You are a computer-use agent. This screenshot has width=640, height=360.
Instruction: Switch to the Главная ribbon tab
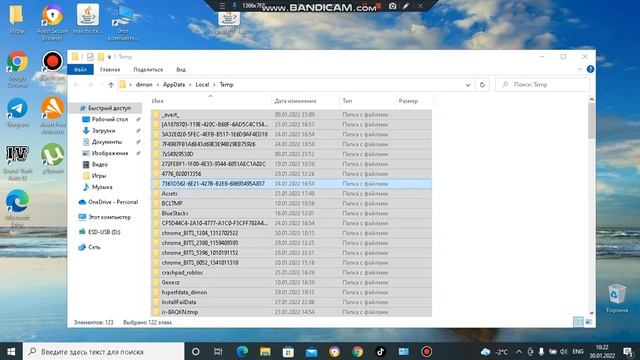click(110, 69)
